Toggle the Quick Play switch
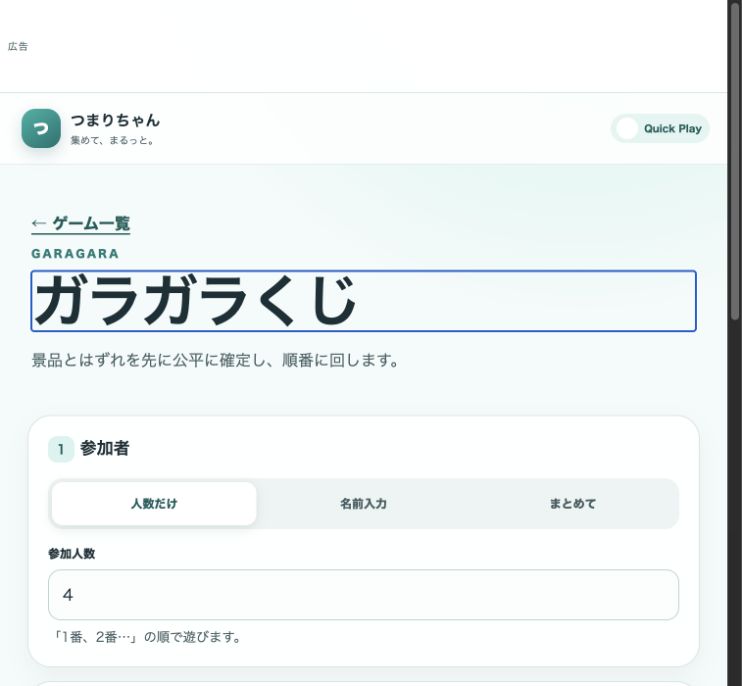Viewport: 742px width, 686px height. point(660,129)
